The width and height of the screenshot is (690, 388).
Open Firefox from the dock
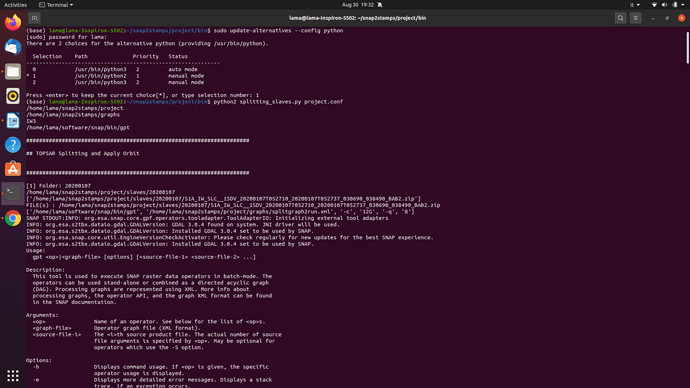13,22
